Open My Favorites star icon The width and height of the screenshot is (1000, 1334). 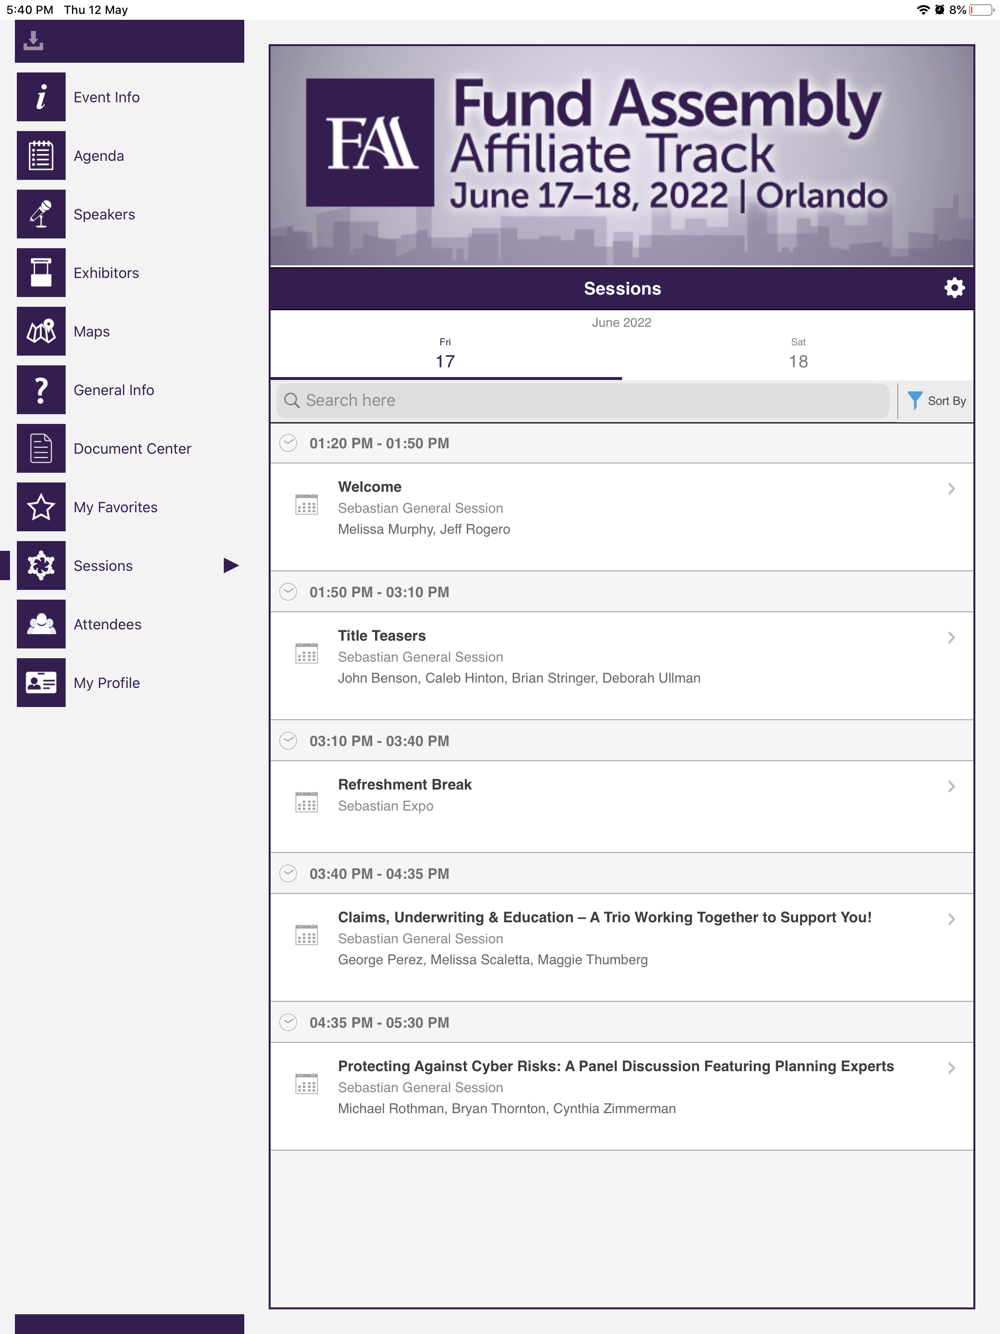point(41,507)
